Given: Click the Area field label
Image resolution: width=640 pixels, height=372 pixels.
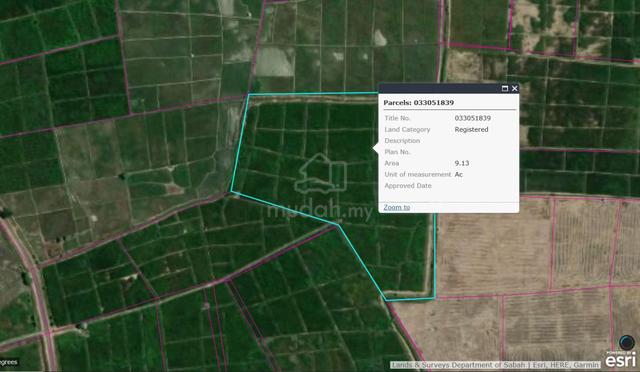Looking at the screenshot, I should pyautogui.click(x=391, y=163).
